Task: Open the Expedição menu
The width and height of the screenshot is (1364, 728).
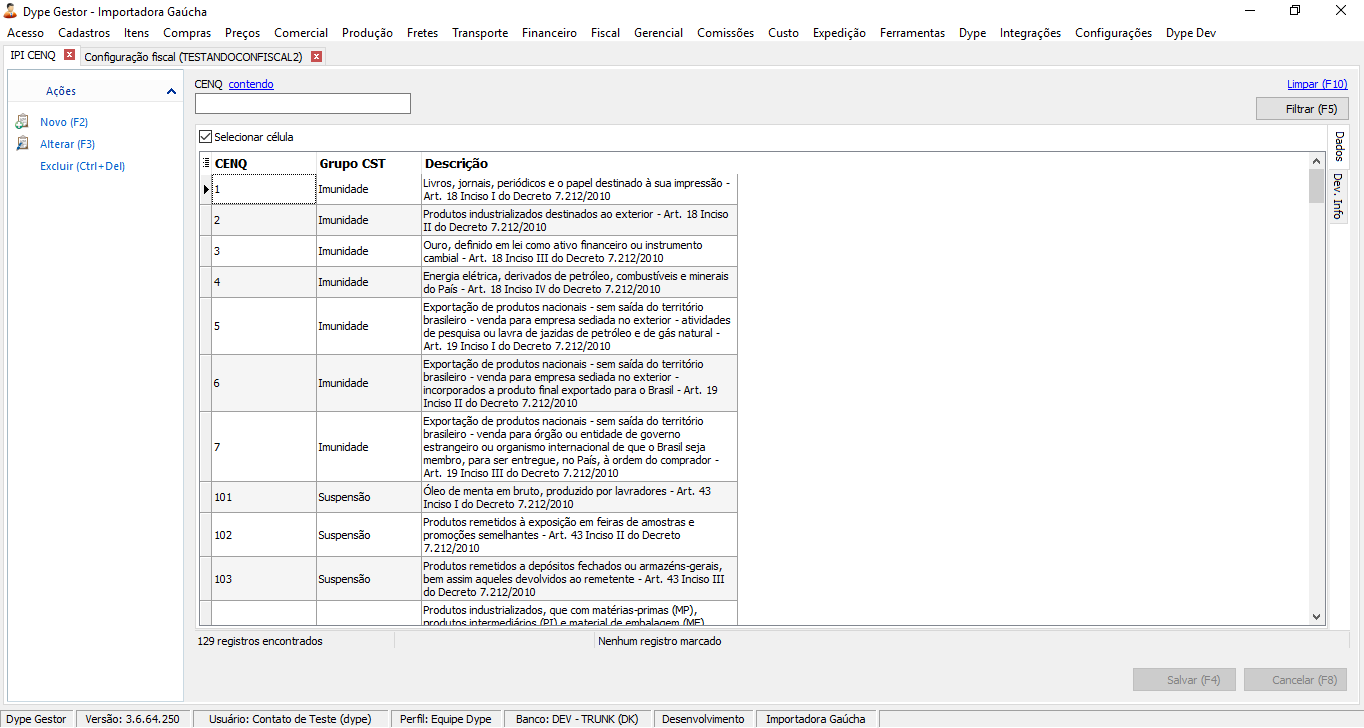Action: (840, 33)
